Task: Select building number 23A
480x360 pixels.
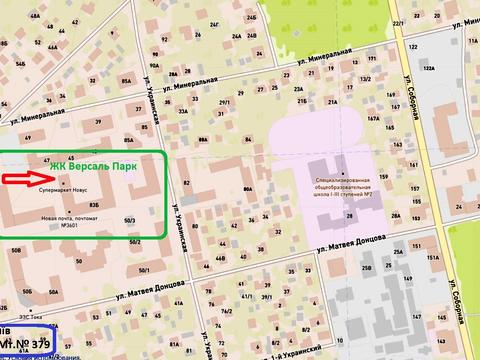Action: (298, 89)
